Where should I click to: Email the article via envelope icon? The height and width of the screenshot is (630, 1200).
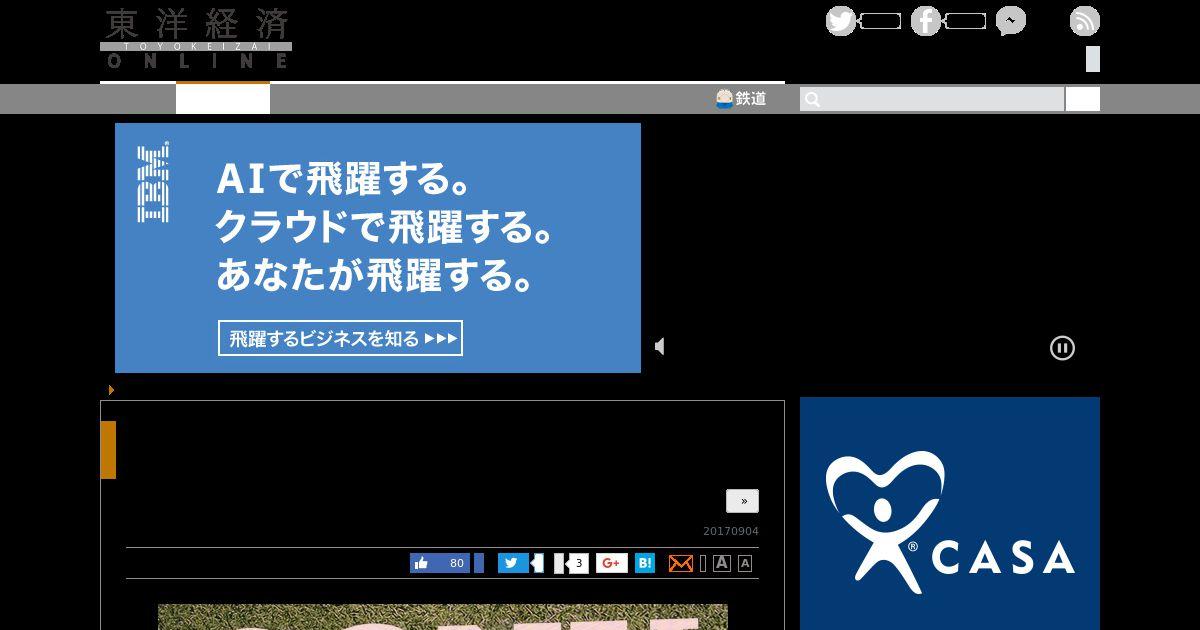(x=681, y=563)
